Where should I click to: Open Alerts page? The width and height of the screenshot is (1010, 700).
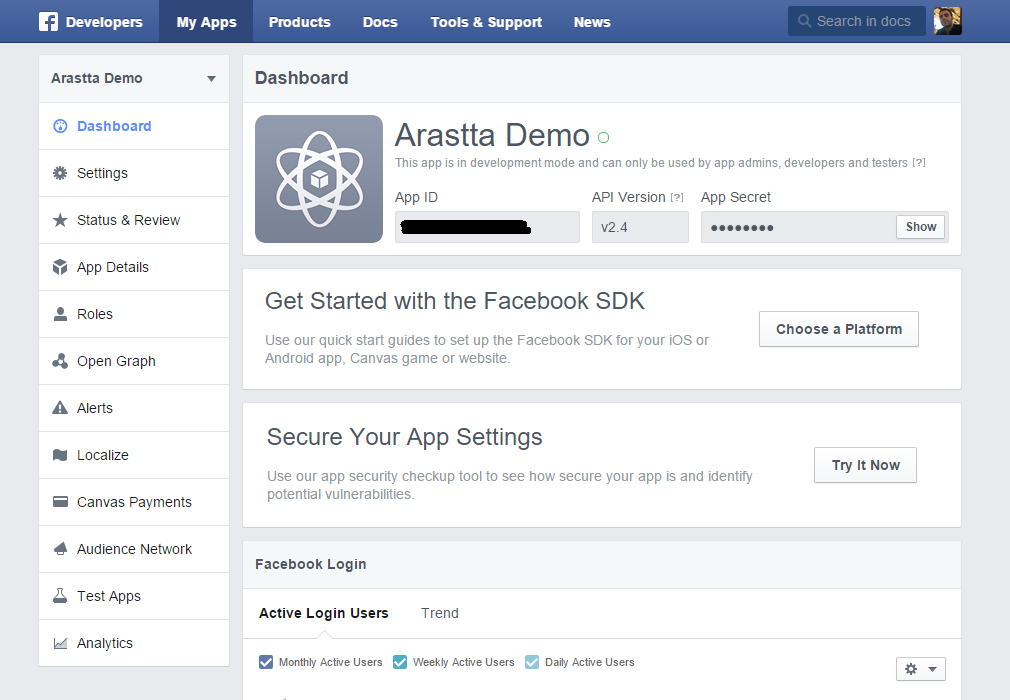click(134, 408)
